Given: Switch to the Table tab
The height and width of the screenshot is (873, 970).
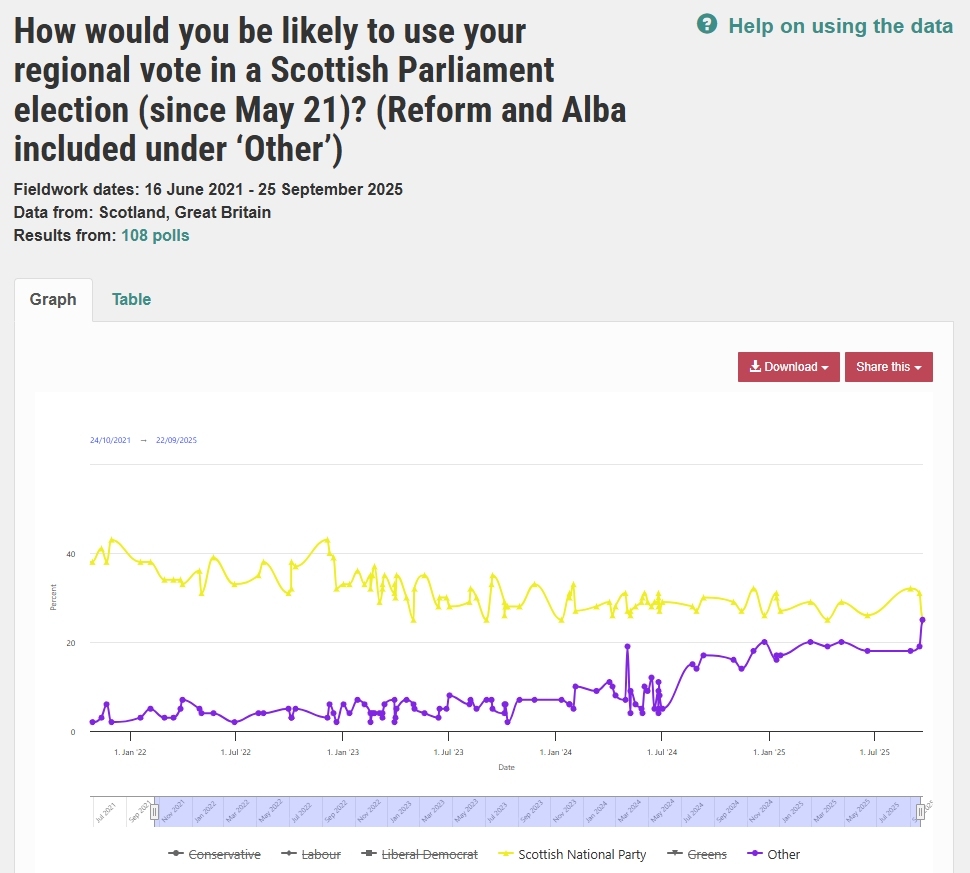Looking at the screenshot, I should tap(131, 299).
